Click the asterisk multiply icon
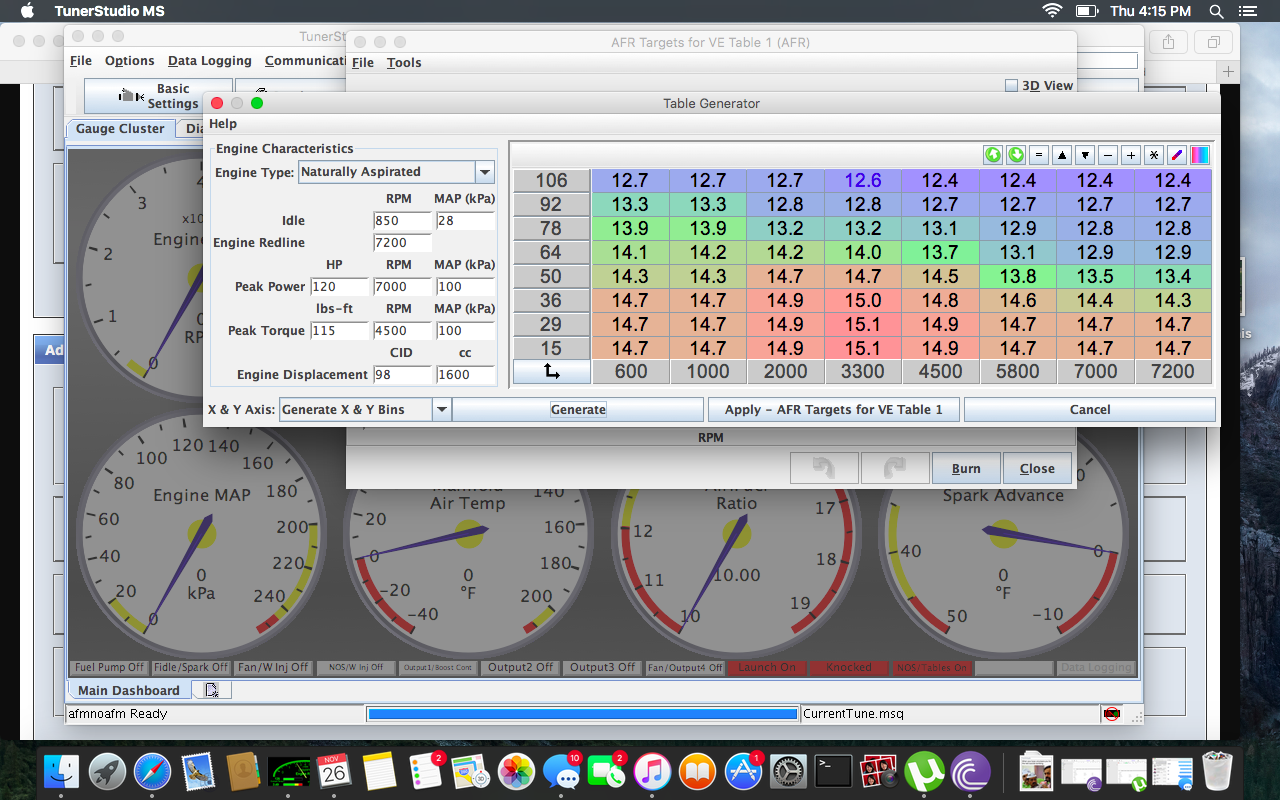Screen dimensions: 1280x800 tap(1154, 155)
